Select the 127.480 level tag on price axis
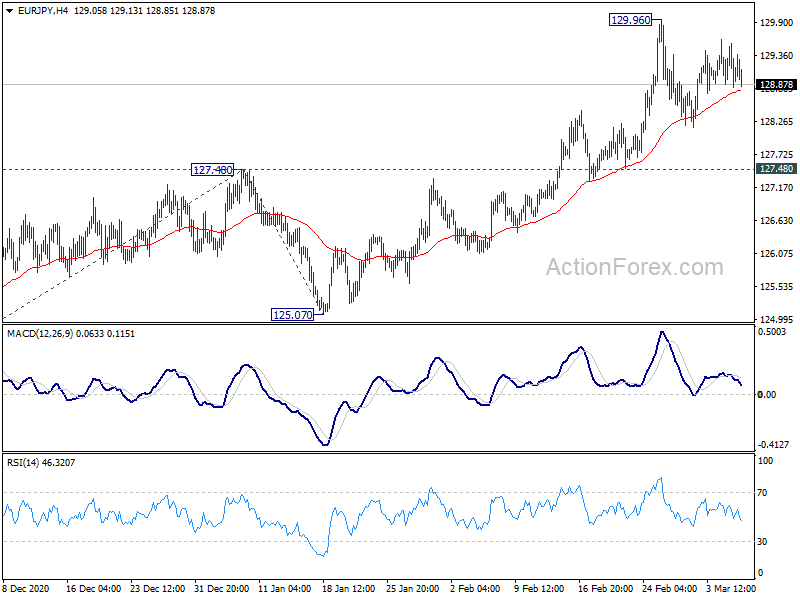 (x=777, y=169)
